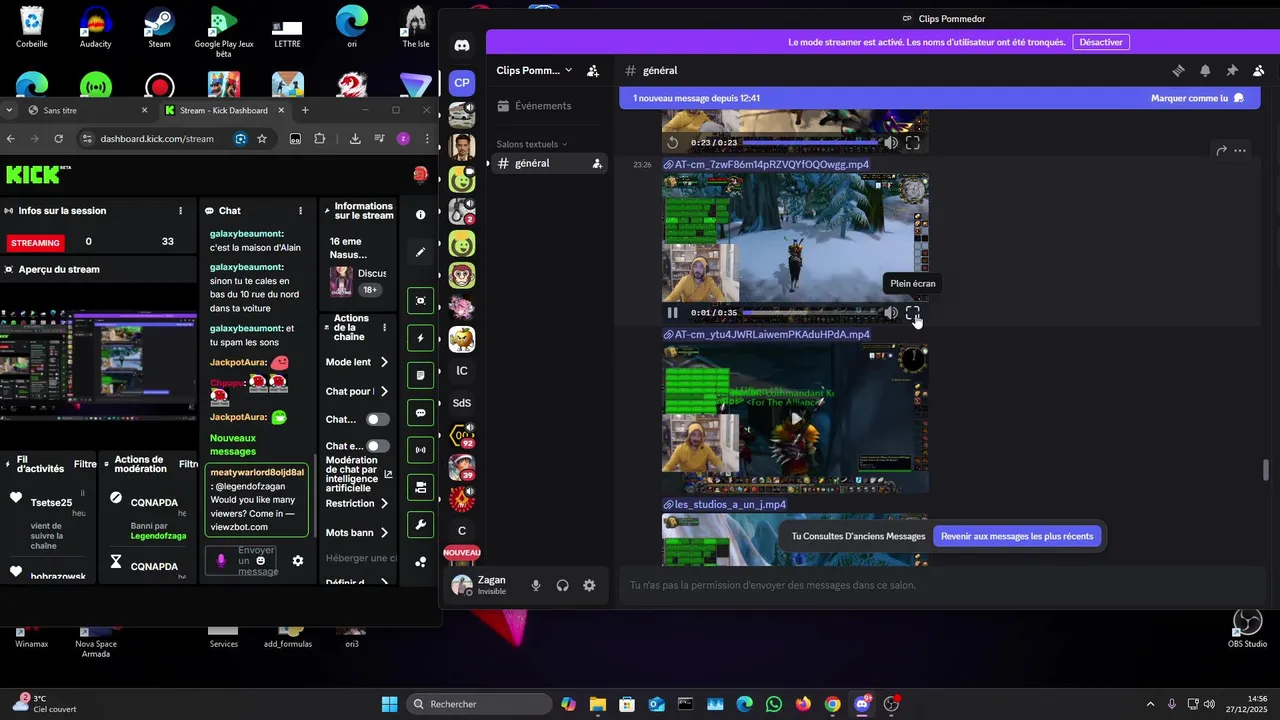
Task: Expand Mots bann option
Action: coord(384,533)
